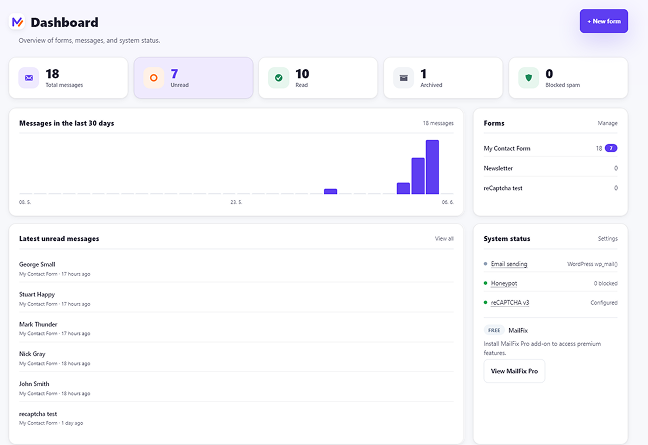Click the tallest bar in the messages chart
This screenshot has width=648, height=445.
[x=432, y=167]
